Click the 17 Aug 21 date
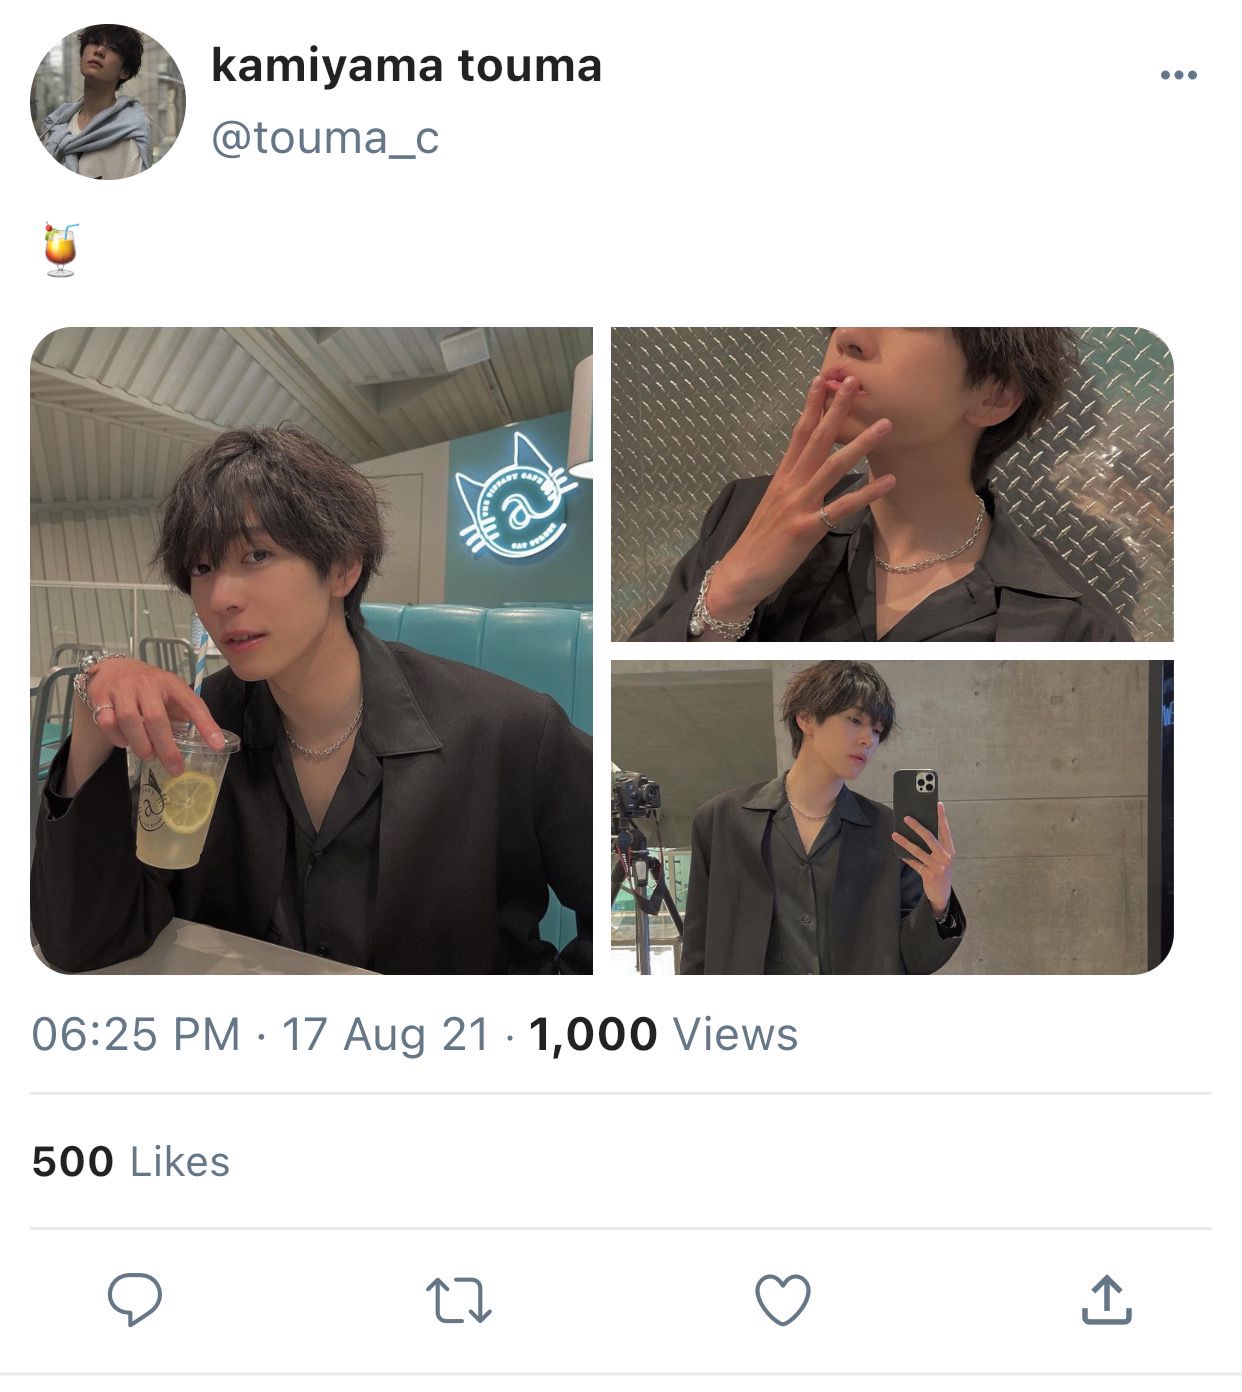Viewport: 1242px width, 1392px height. pyautogui.click(x=385, y=1034)
